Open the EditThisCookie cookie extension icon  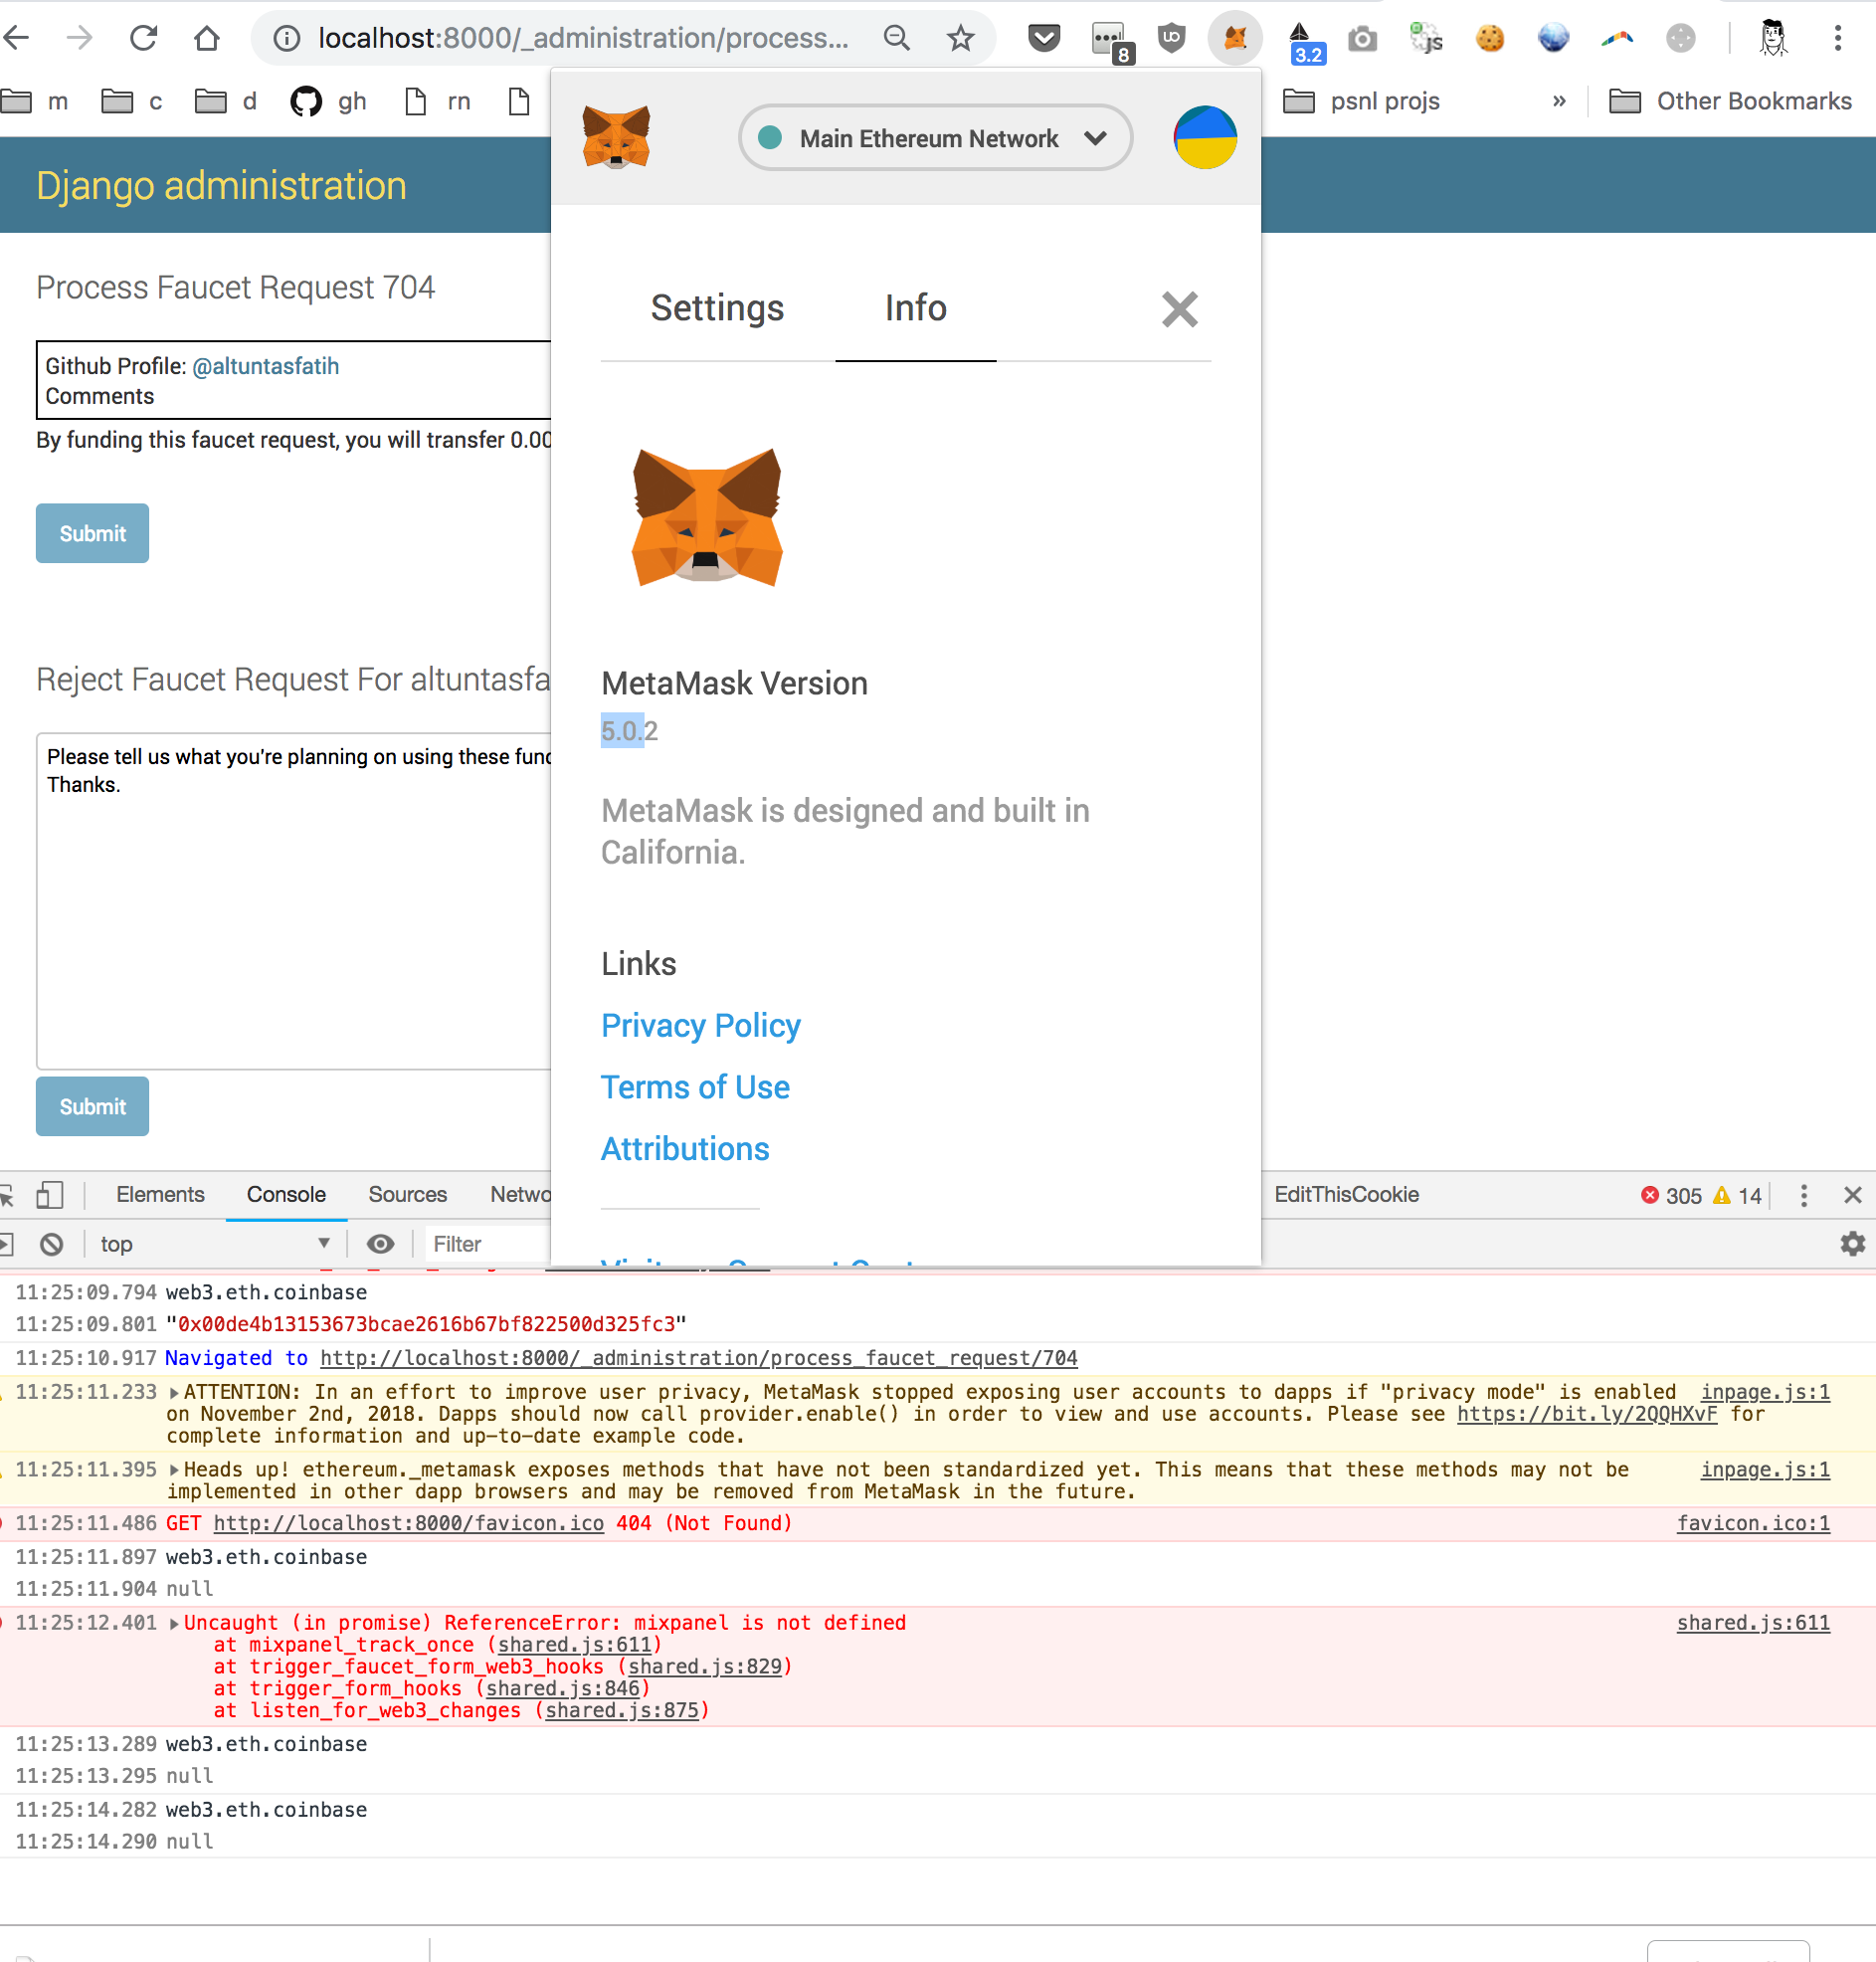pyautogui.click(x=1490, y=38)
